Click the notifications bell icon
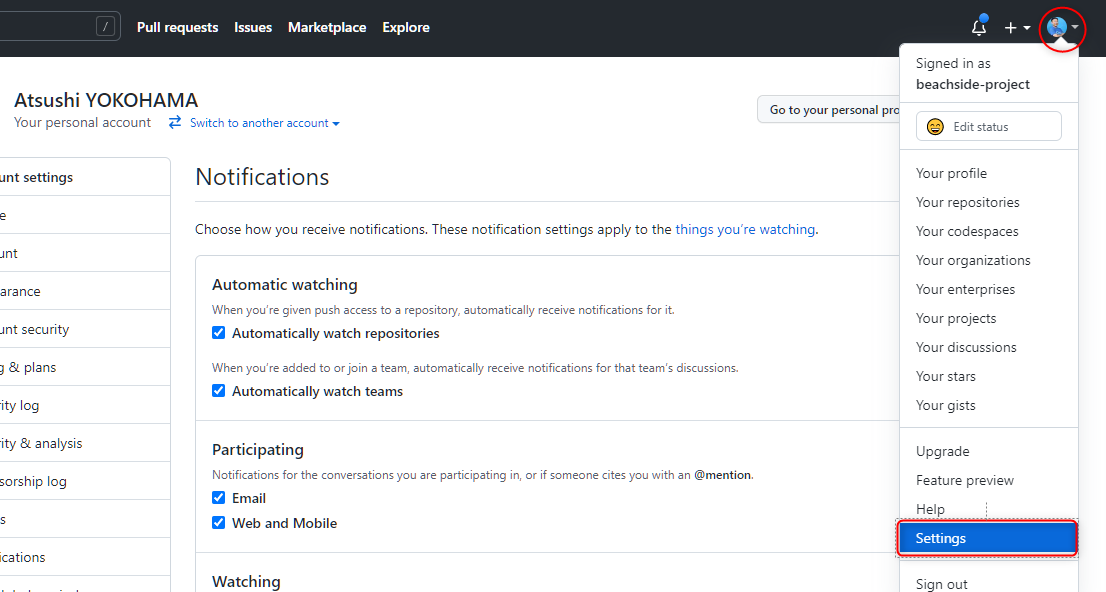This screenshot has height=592, width=1106. (979, 28)
